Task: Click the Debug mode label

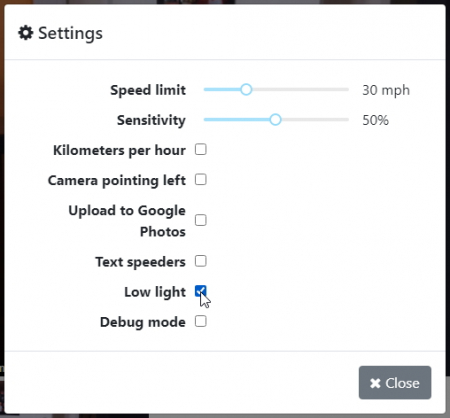Action: [x=143, y=322]
